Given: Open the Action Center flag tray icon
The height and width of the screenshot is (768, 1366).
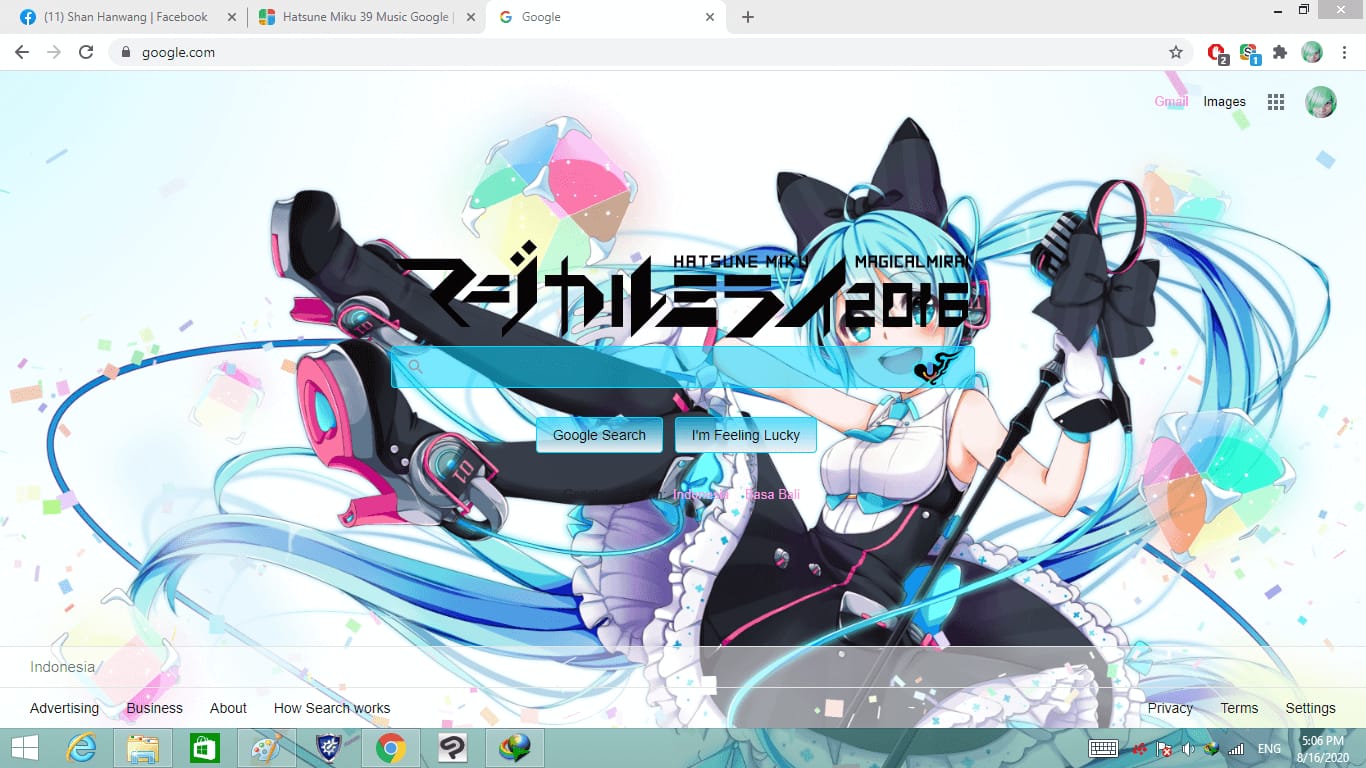Looking at the screenshot, I should 1165,749.
